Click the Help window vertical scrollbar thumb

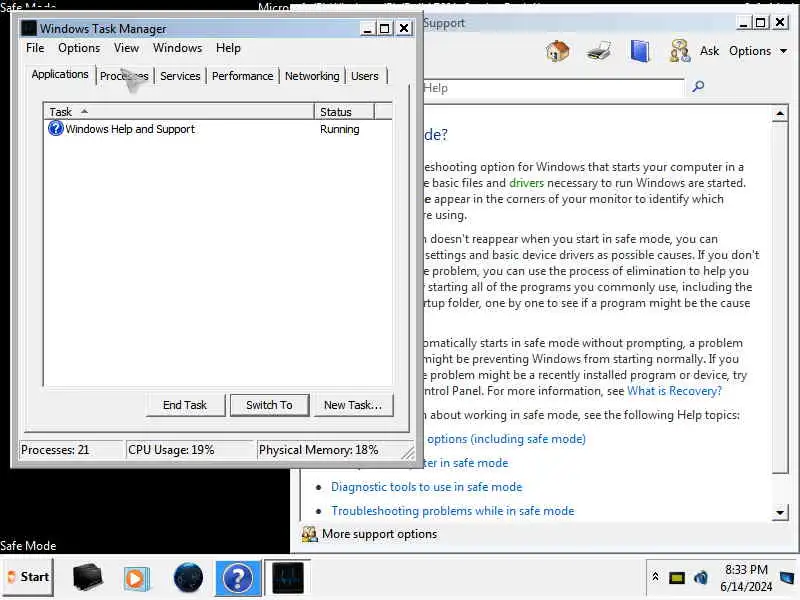780,298
